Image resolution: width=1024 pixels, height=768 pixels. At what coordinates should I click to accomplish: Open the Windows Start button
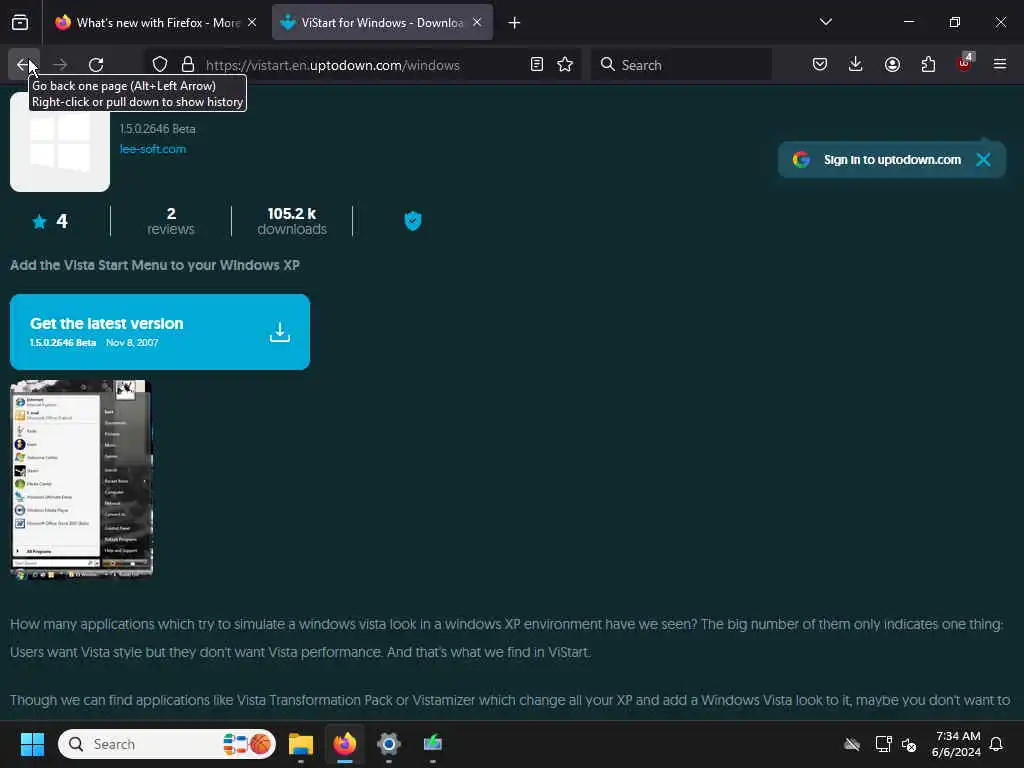point(32,744)
